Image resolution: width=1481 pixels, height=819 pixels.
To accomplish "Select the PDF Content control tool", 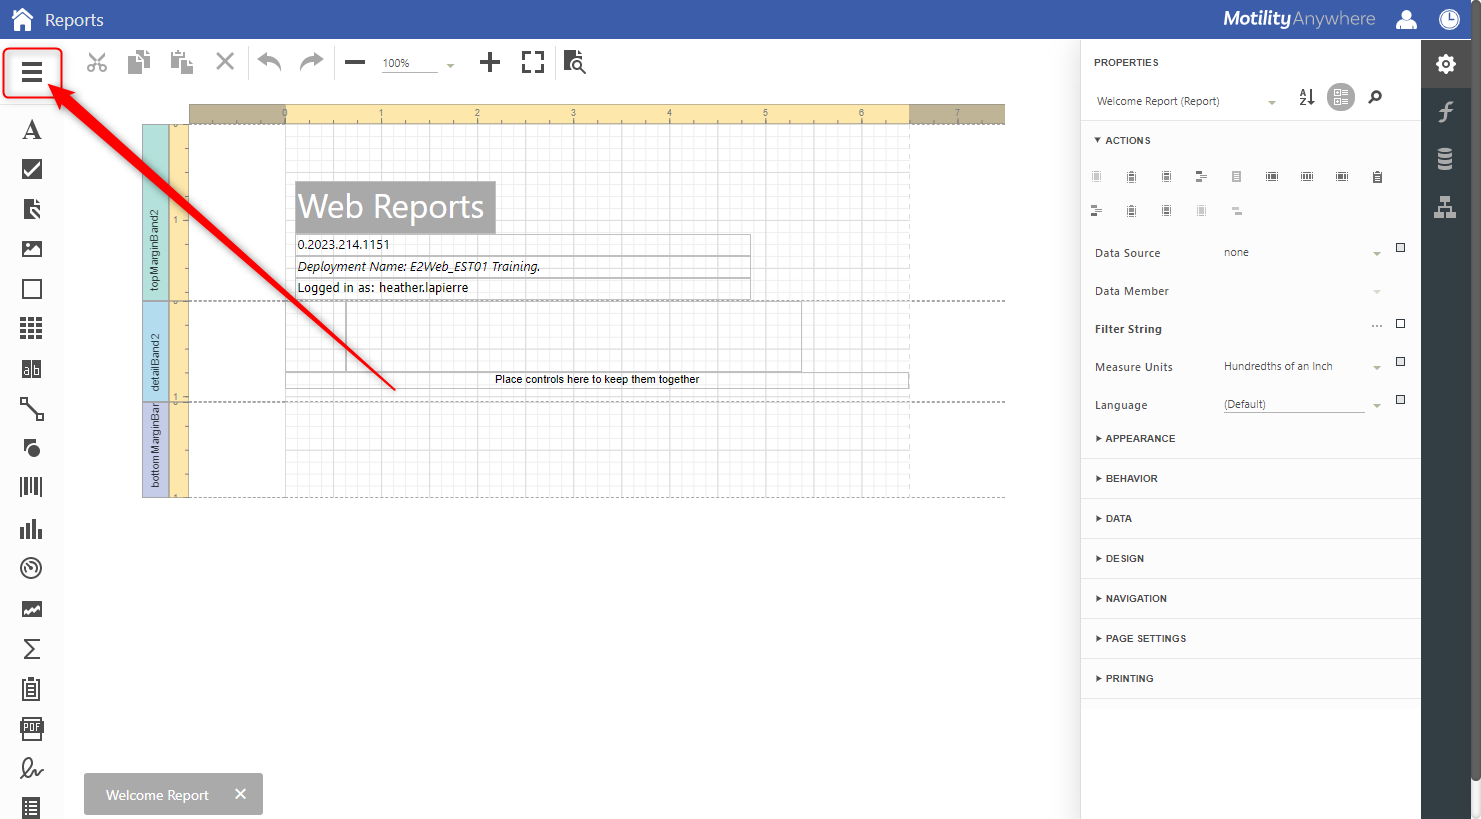I will point(32,728).
